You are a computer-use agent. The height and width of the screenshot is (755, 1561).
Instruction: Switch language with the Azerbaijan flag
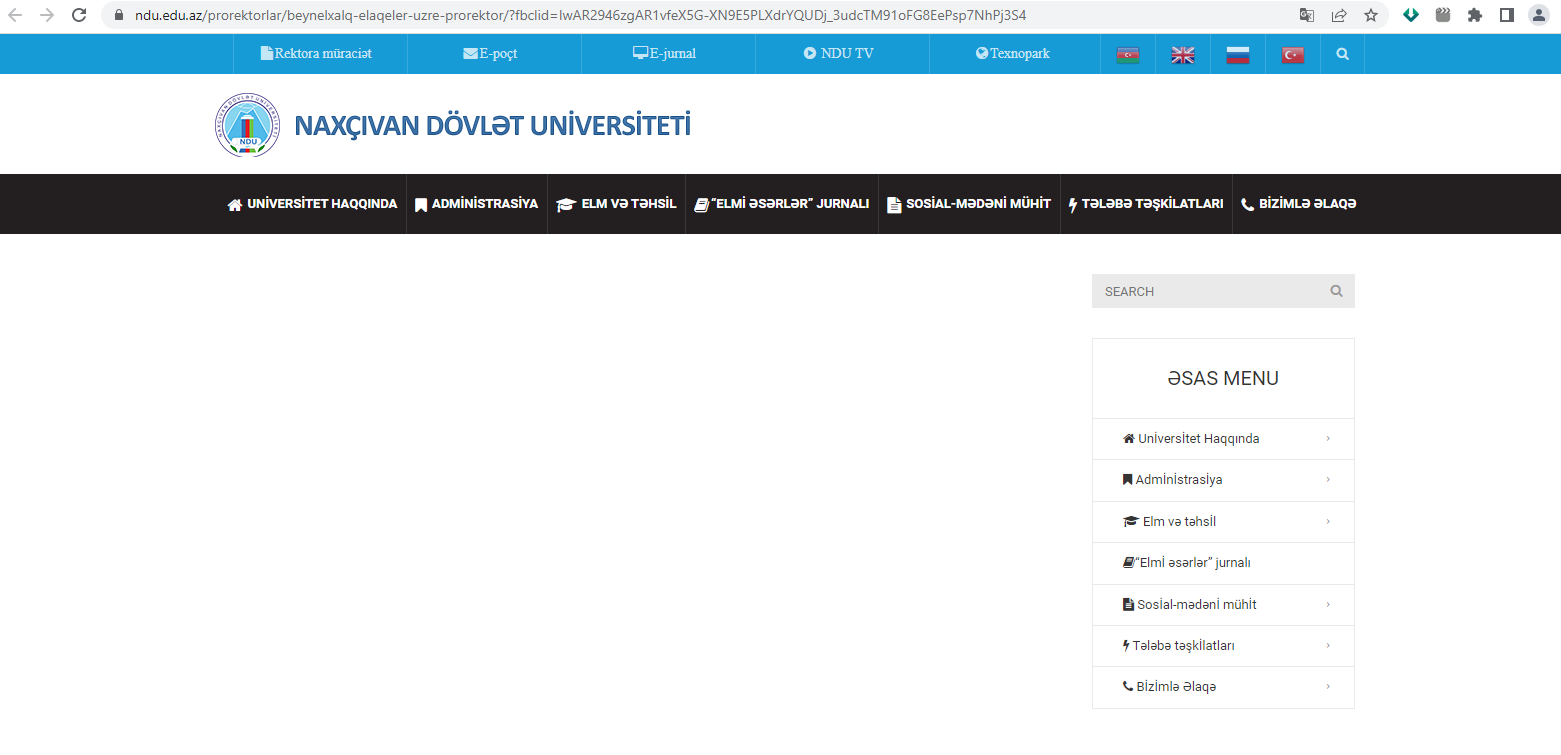click(x=1128, y=55)
